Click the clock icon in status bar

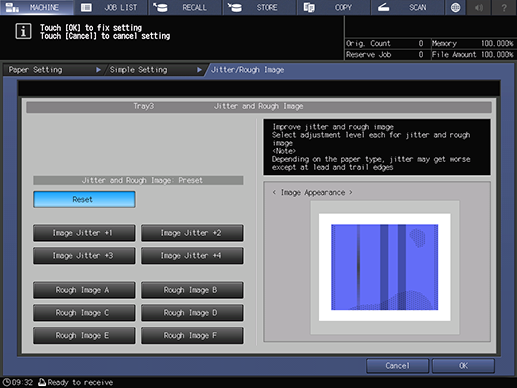tap(6, 382)
